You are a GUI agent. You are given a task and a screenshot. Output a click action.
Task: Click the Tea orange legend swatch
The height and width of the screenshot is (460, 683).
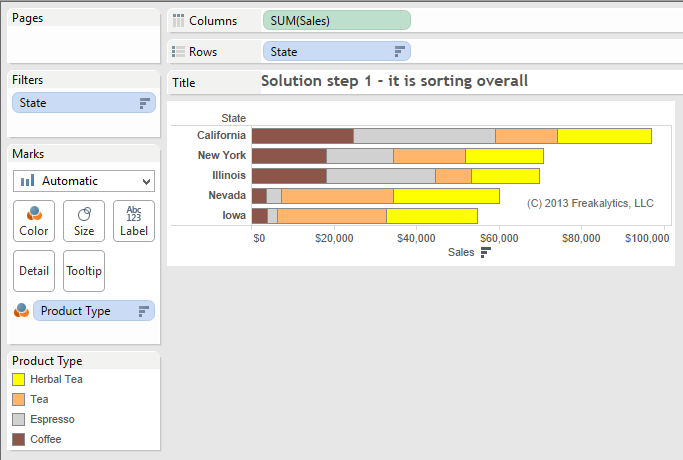point(18,399)
